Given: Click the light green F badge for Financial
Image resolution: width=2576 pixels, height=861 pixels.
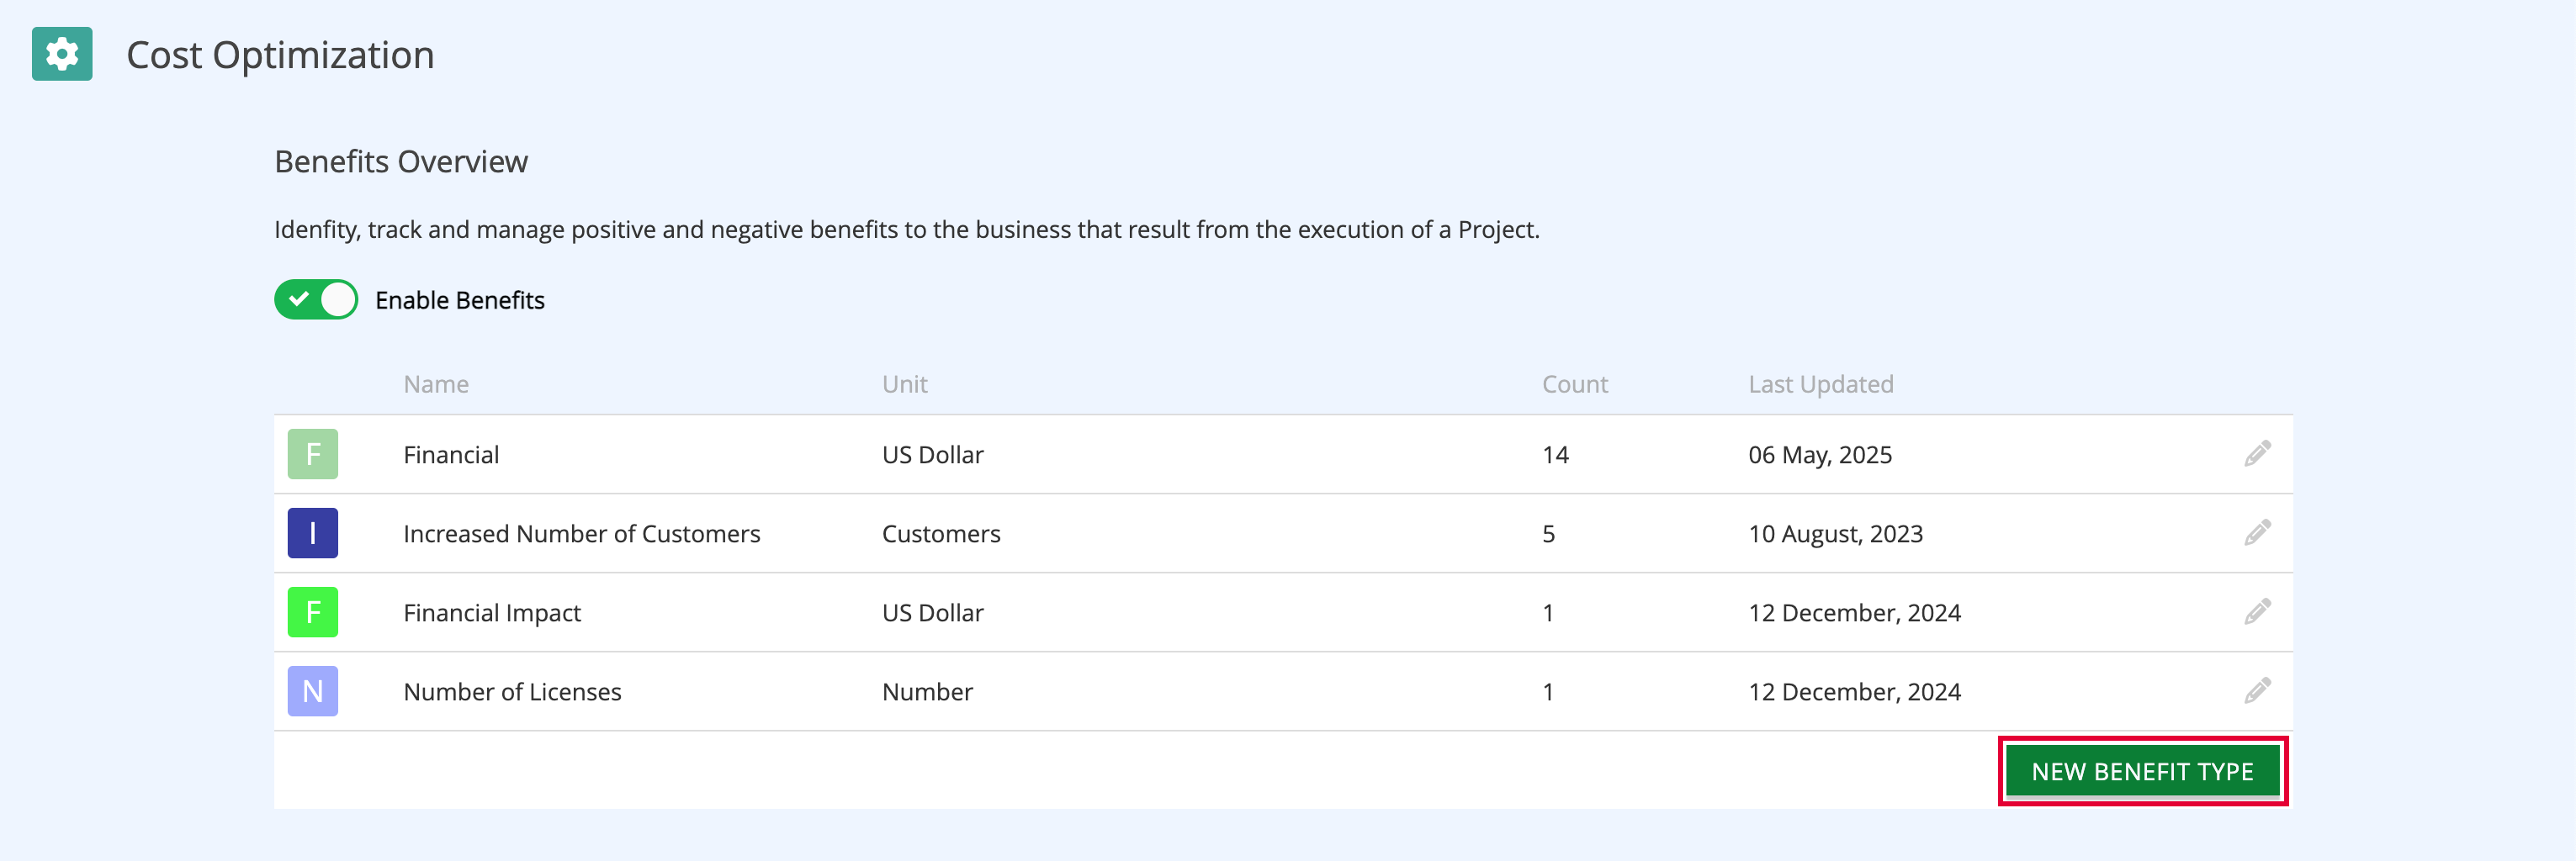Looking at the screenshot, I should click(313, 454).
